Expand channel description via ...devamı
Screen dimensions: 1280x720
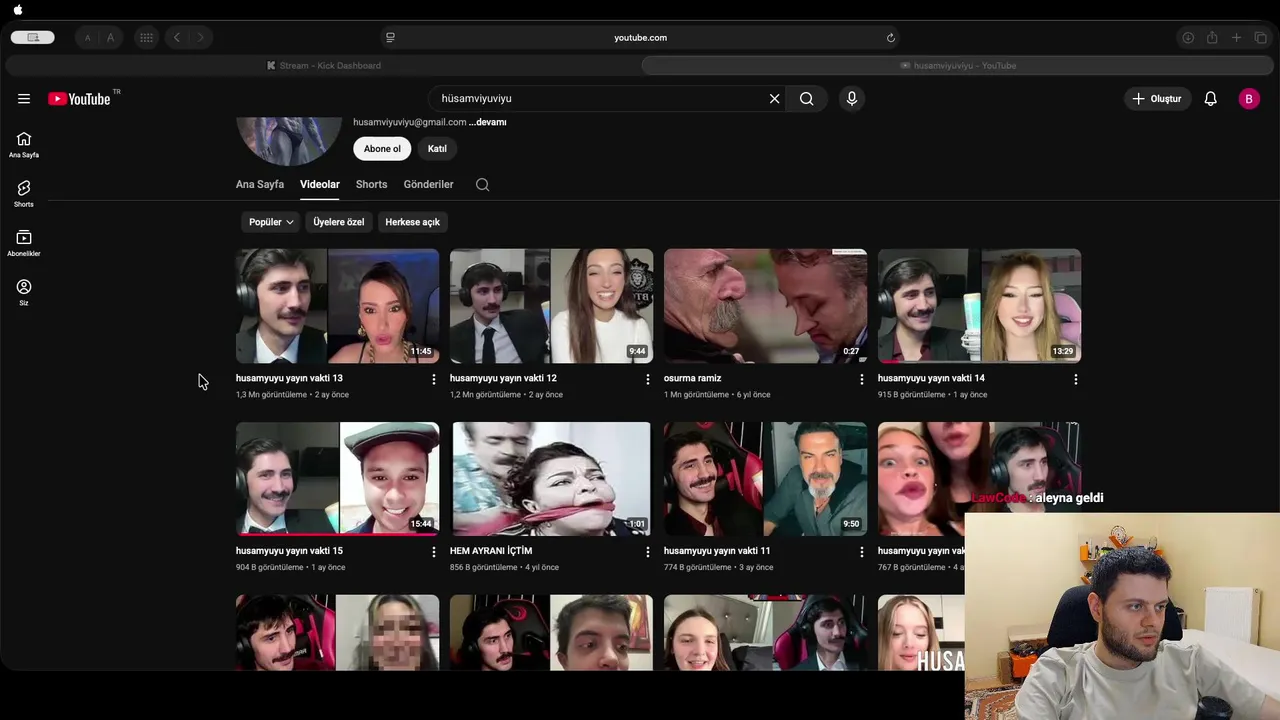488,122
